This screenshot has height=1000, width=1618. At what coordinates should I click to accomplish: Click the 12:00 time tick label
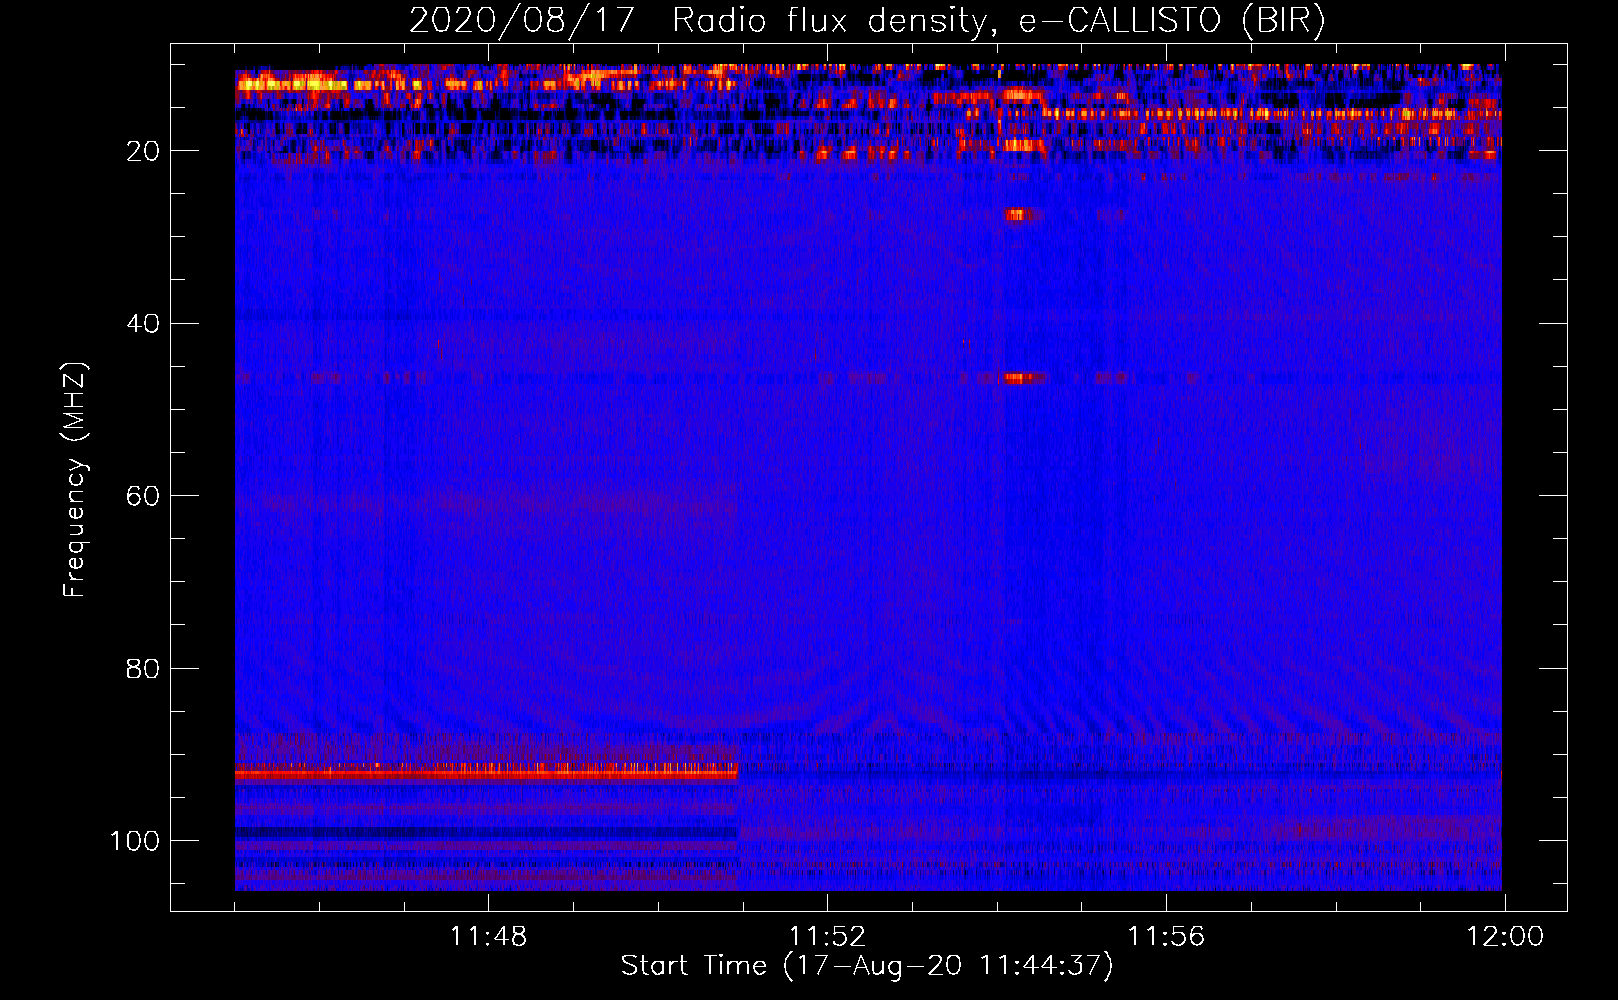1505,937
